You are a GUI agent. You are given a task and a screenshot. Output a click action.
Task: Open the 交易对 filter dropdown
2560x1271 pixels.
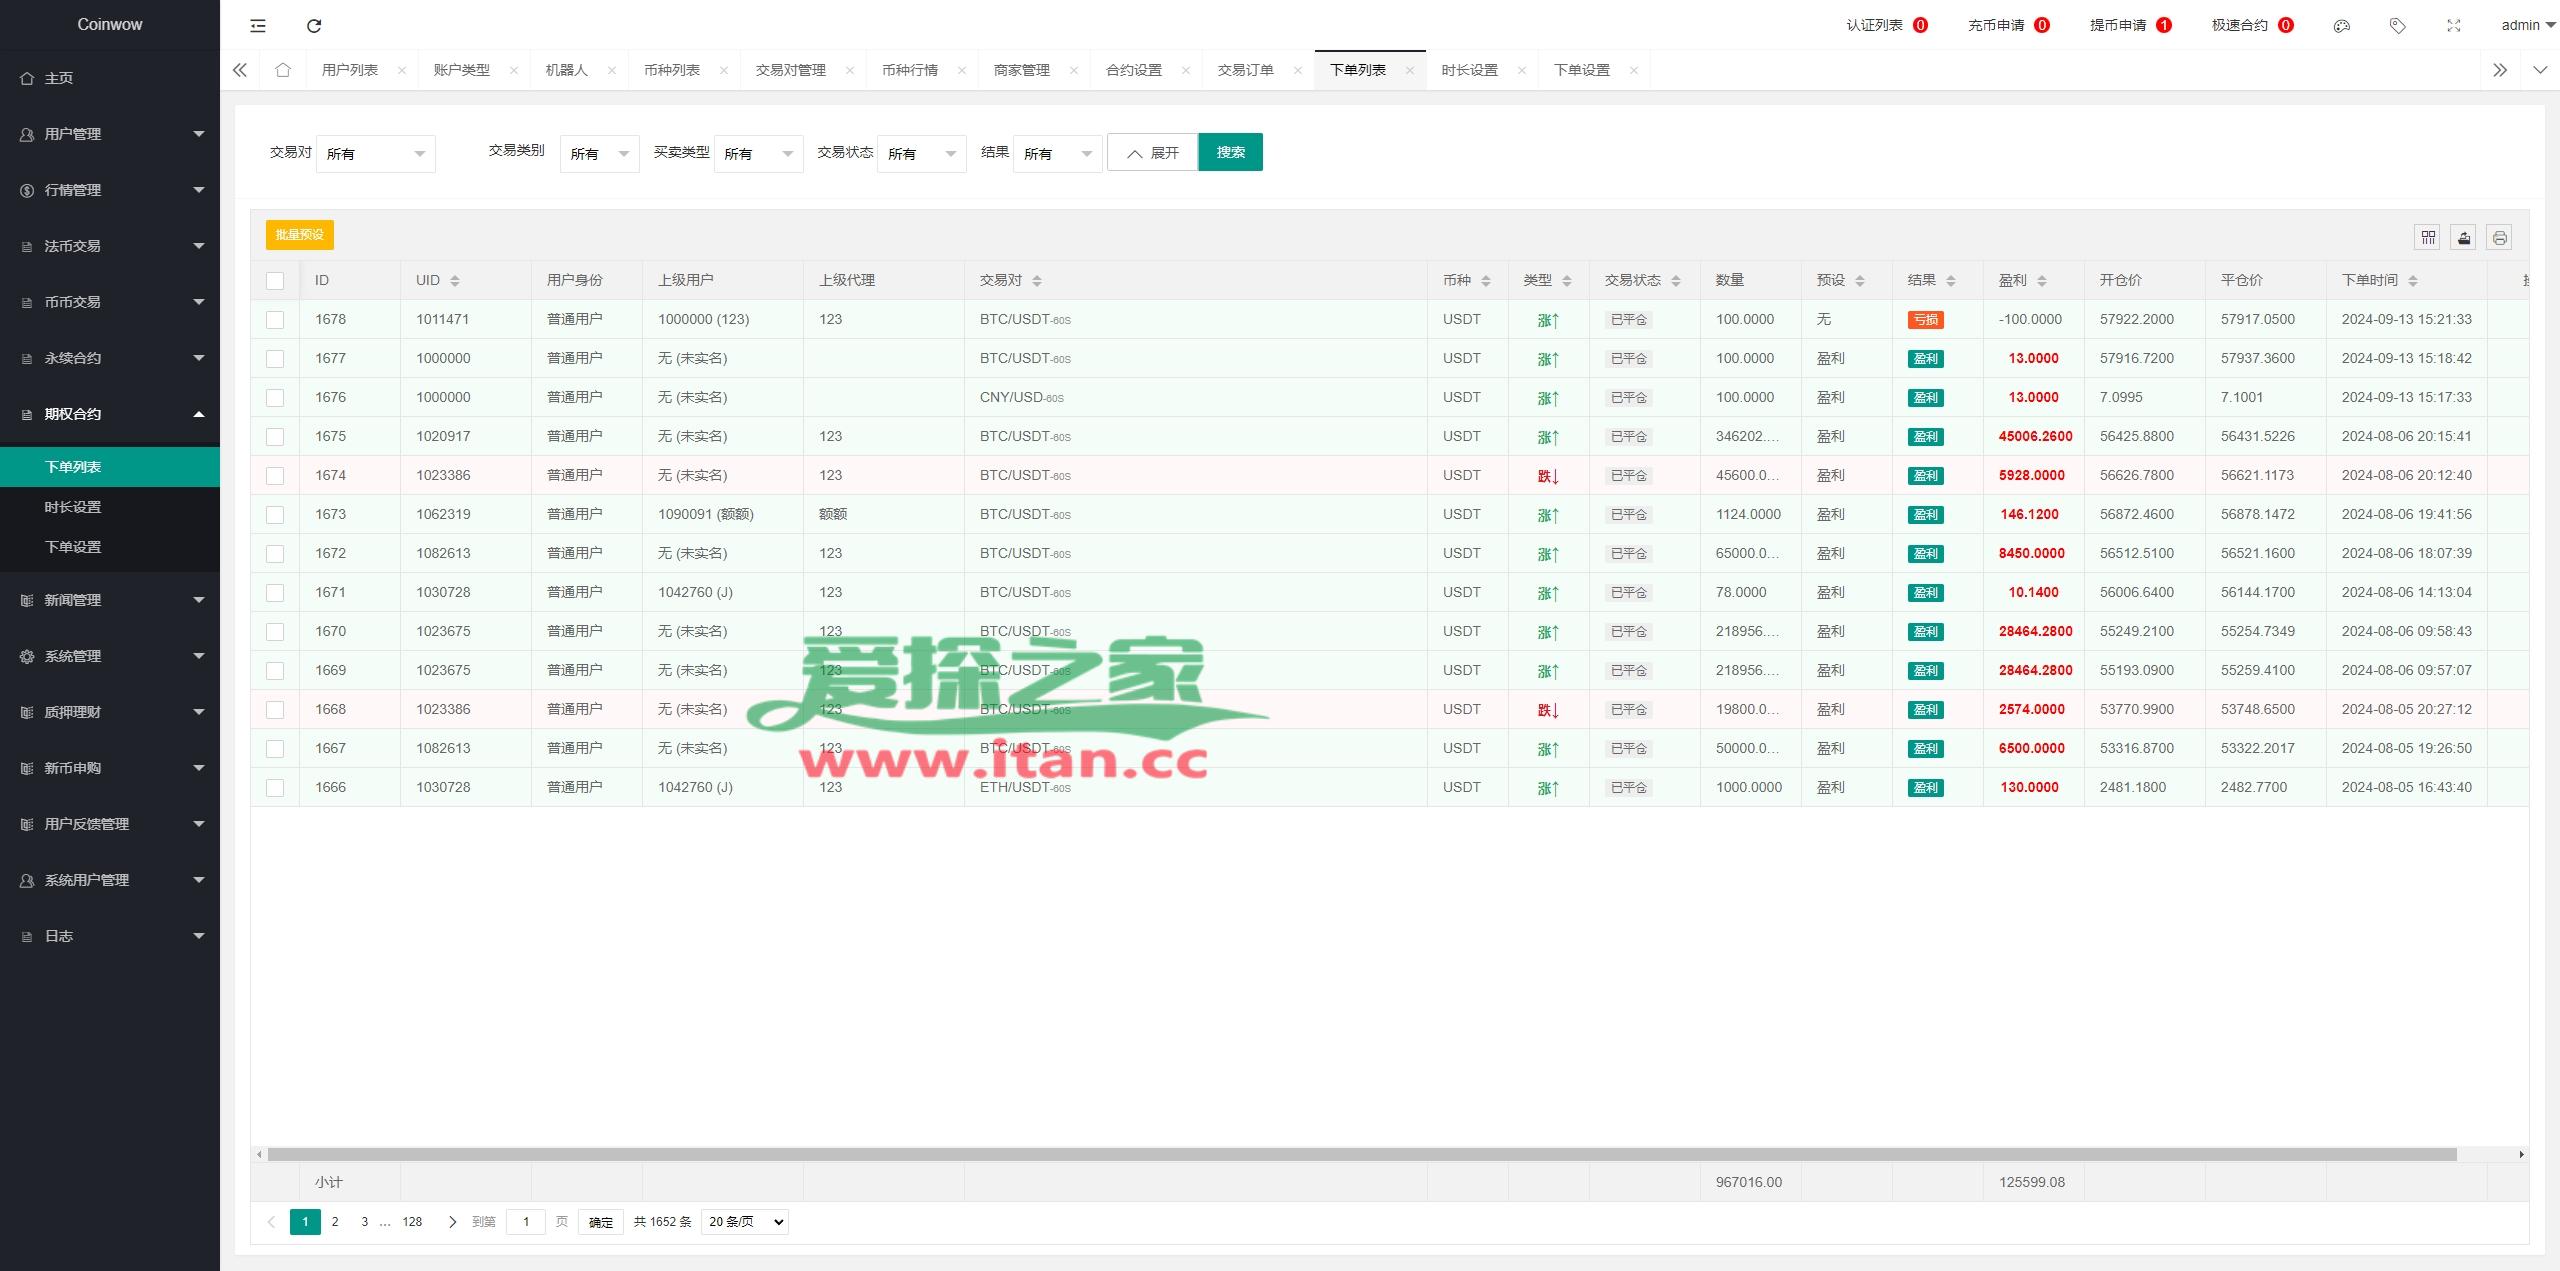click(x=376, y=154)
